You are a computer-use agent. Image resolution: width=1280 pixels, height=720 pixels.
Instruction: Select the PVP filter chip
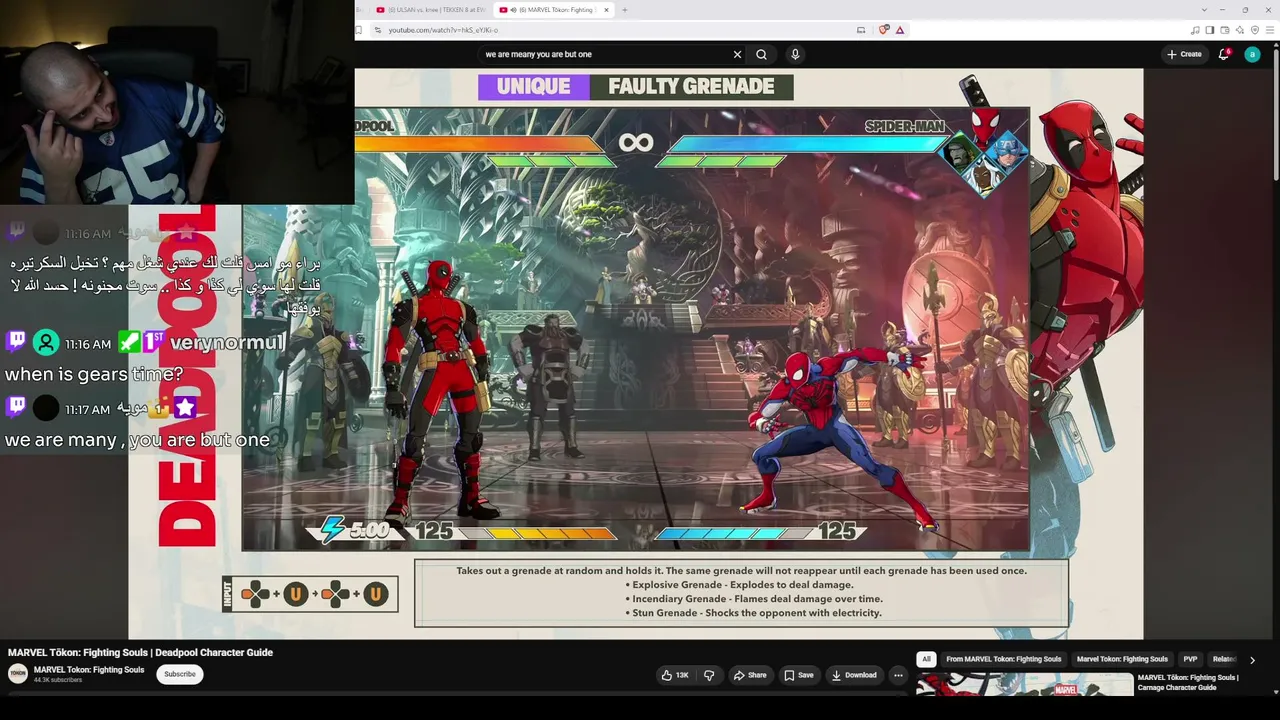pyautogui.click(x=1190, y=659)
